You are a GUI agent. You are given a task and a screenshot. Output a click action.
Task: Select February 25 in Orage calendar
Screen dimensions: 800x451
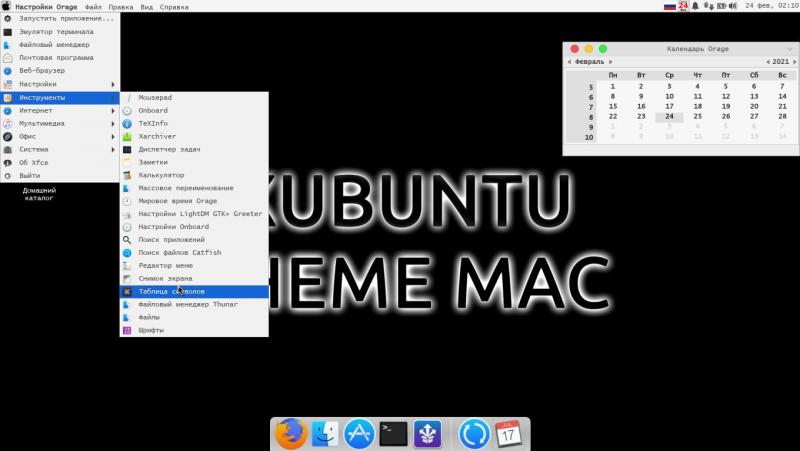pyautogui.click(x=697, y=116)
